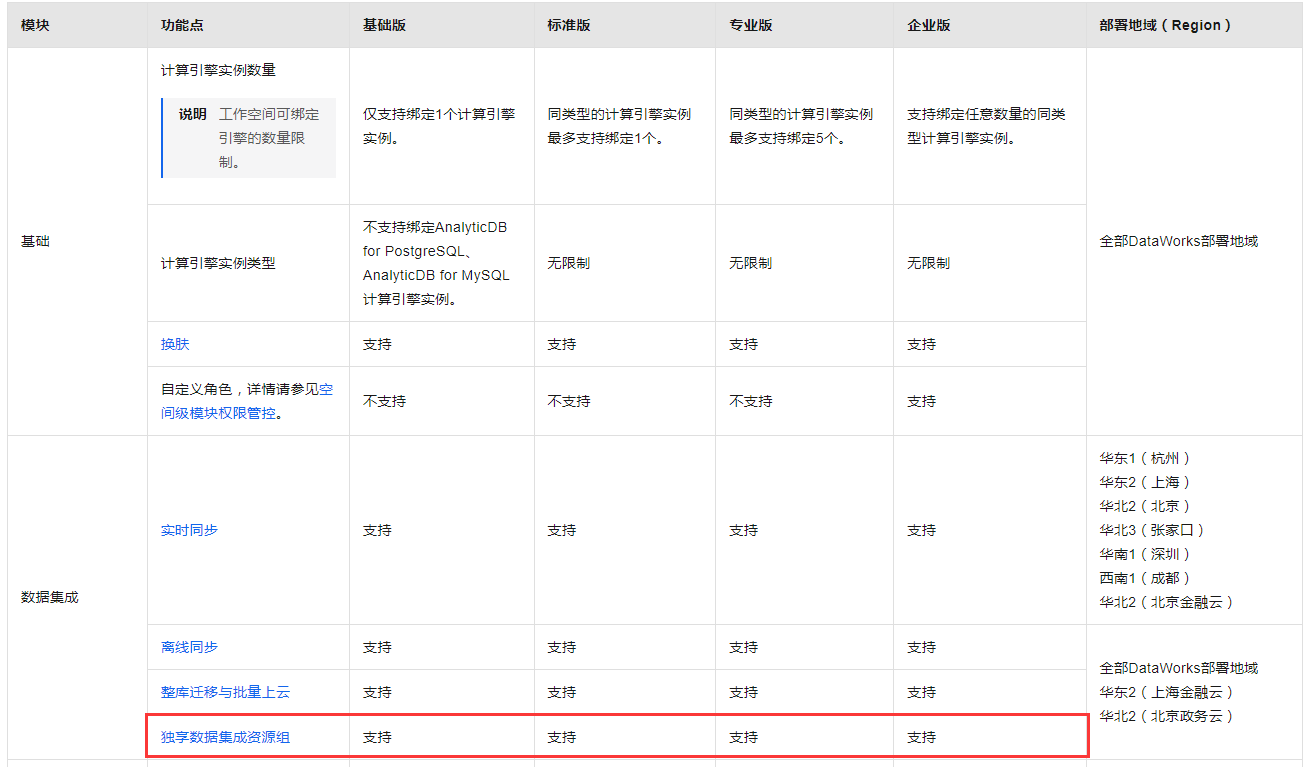Click the region 西南1（成都）
This screenshot has width=1311, height=767.
click(x=1145, y=578)
